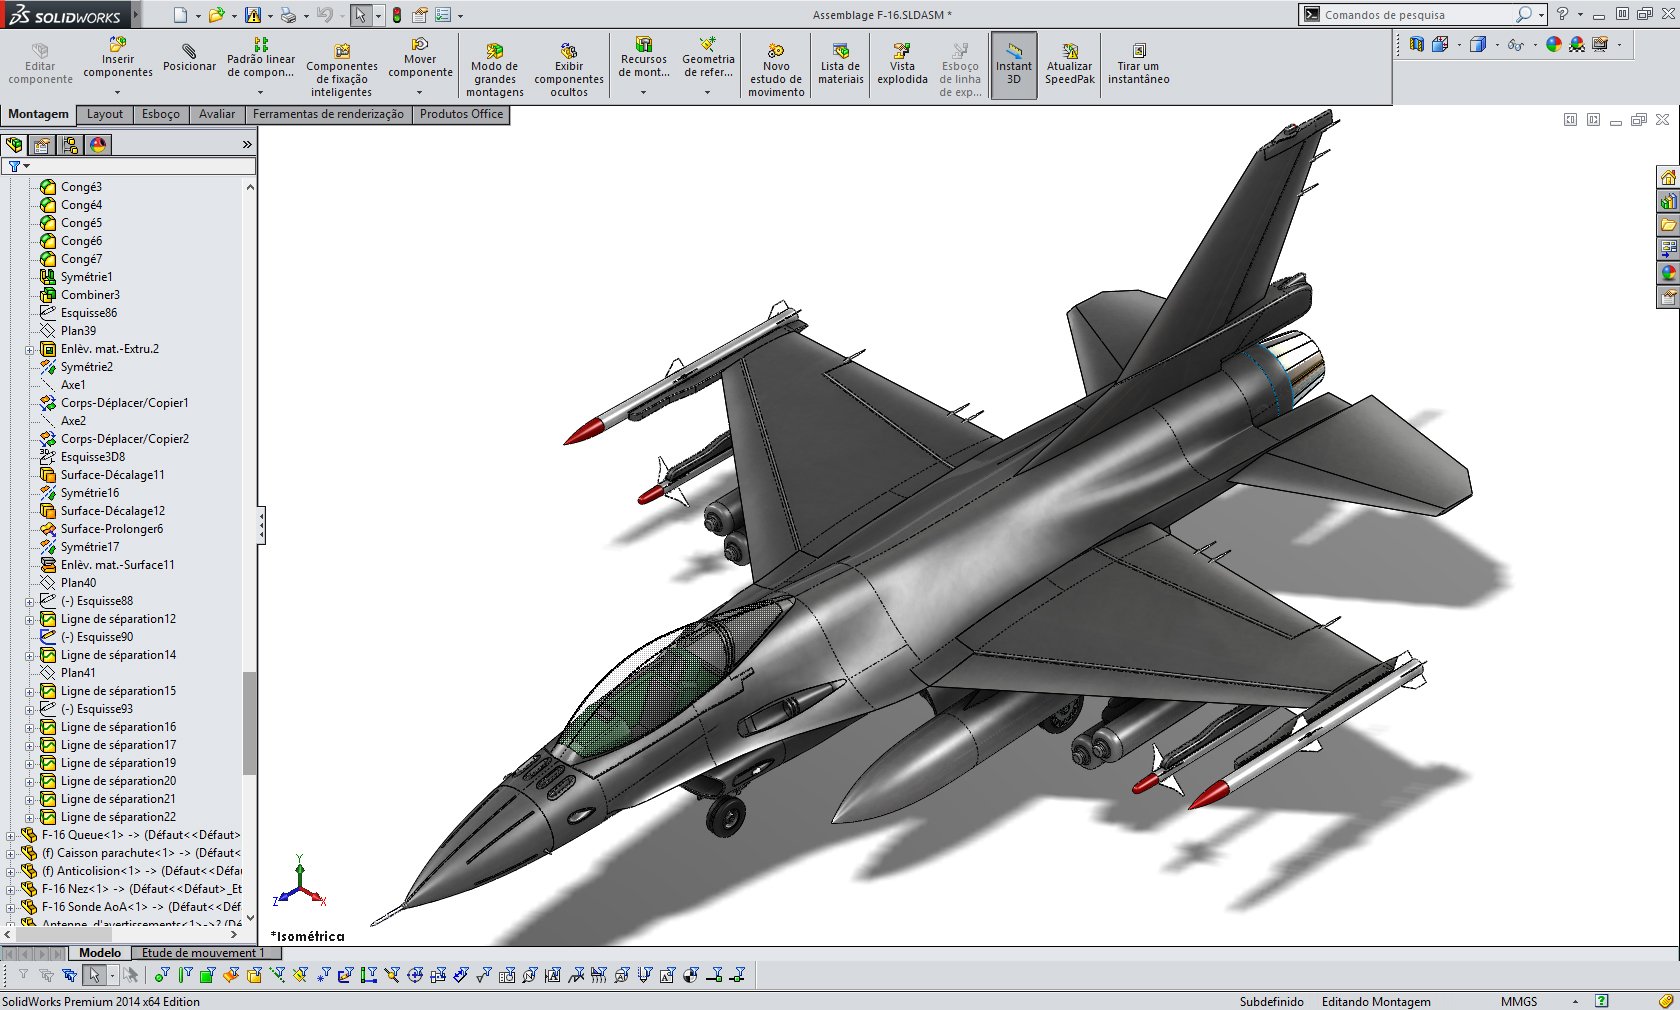
Task: Click the Options icon in the top toolbar
Action: click(442, 15)
